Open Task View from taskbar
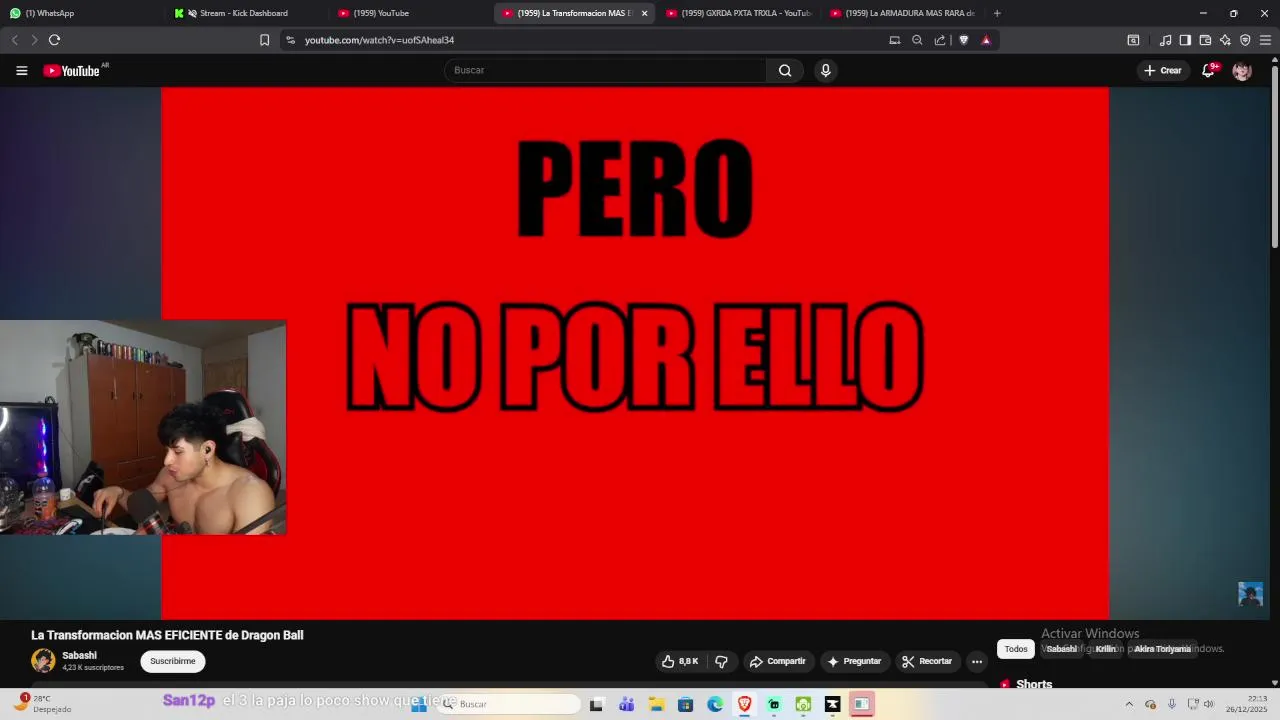This screenshot has width=1280, height=720. 596,704
